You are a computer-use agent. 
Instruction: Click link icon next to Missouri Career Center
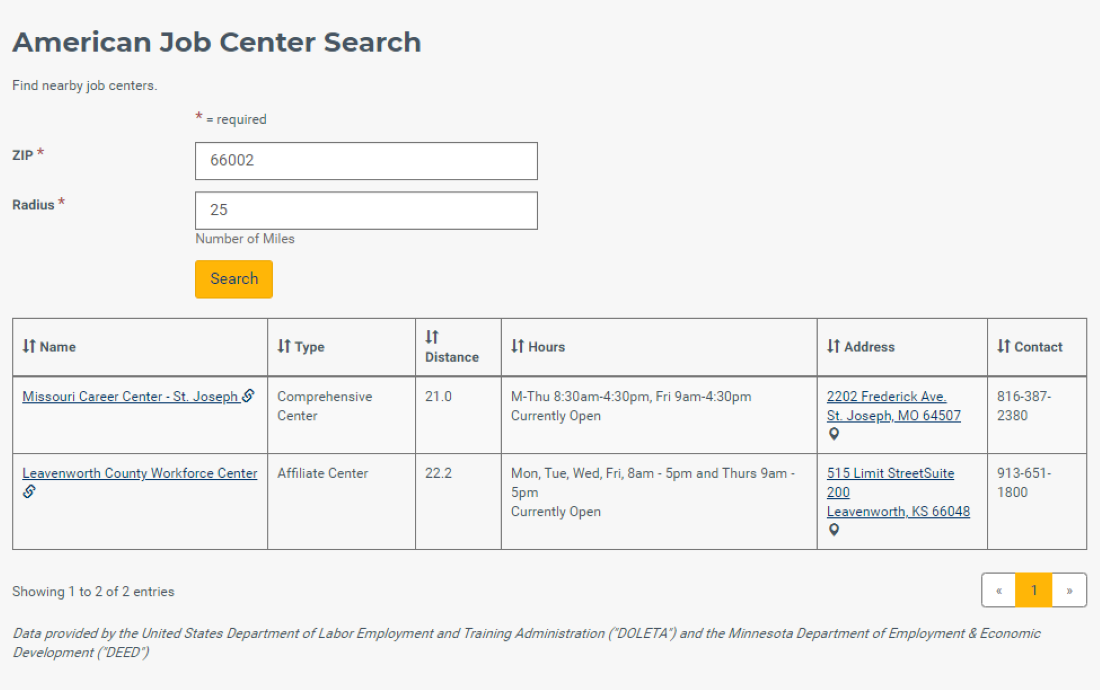248,396
